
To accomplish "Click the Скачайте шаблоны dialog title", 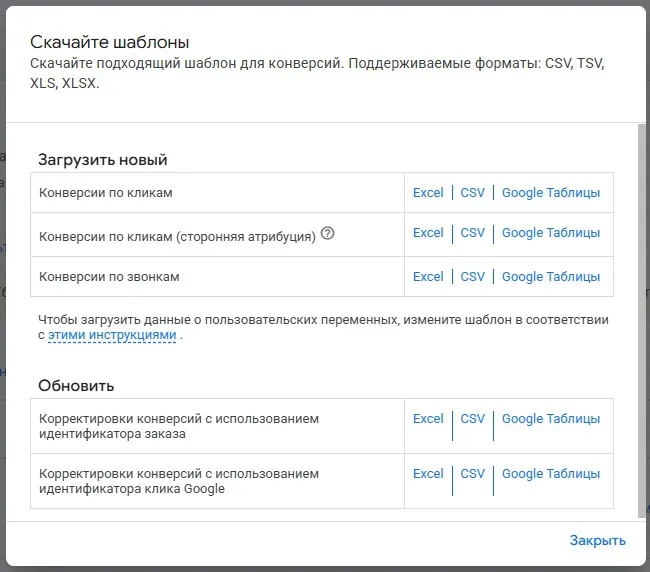I will click(109, 42).
